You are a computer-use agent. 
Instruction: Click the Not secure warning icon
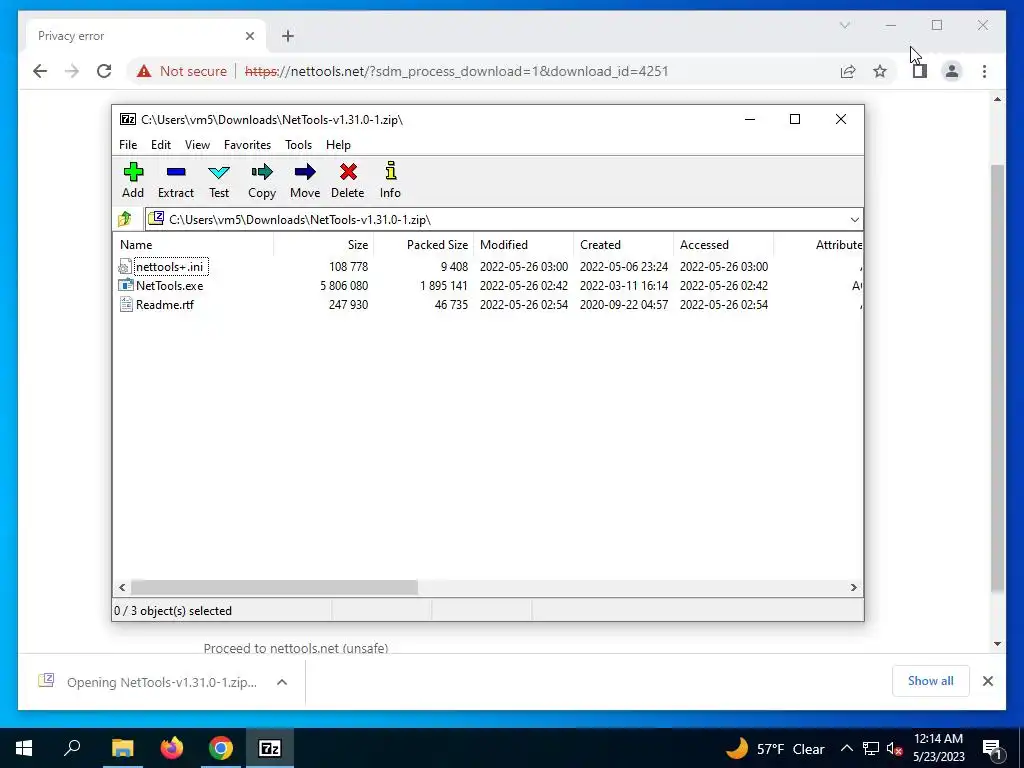point(144,71)
